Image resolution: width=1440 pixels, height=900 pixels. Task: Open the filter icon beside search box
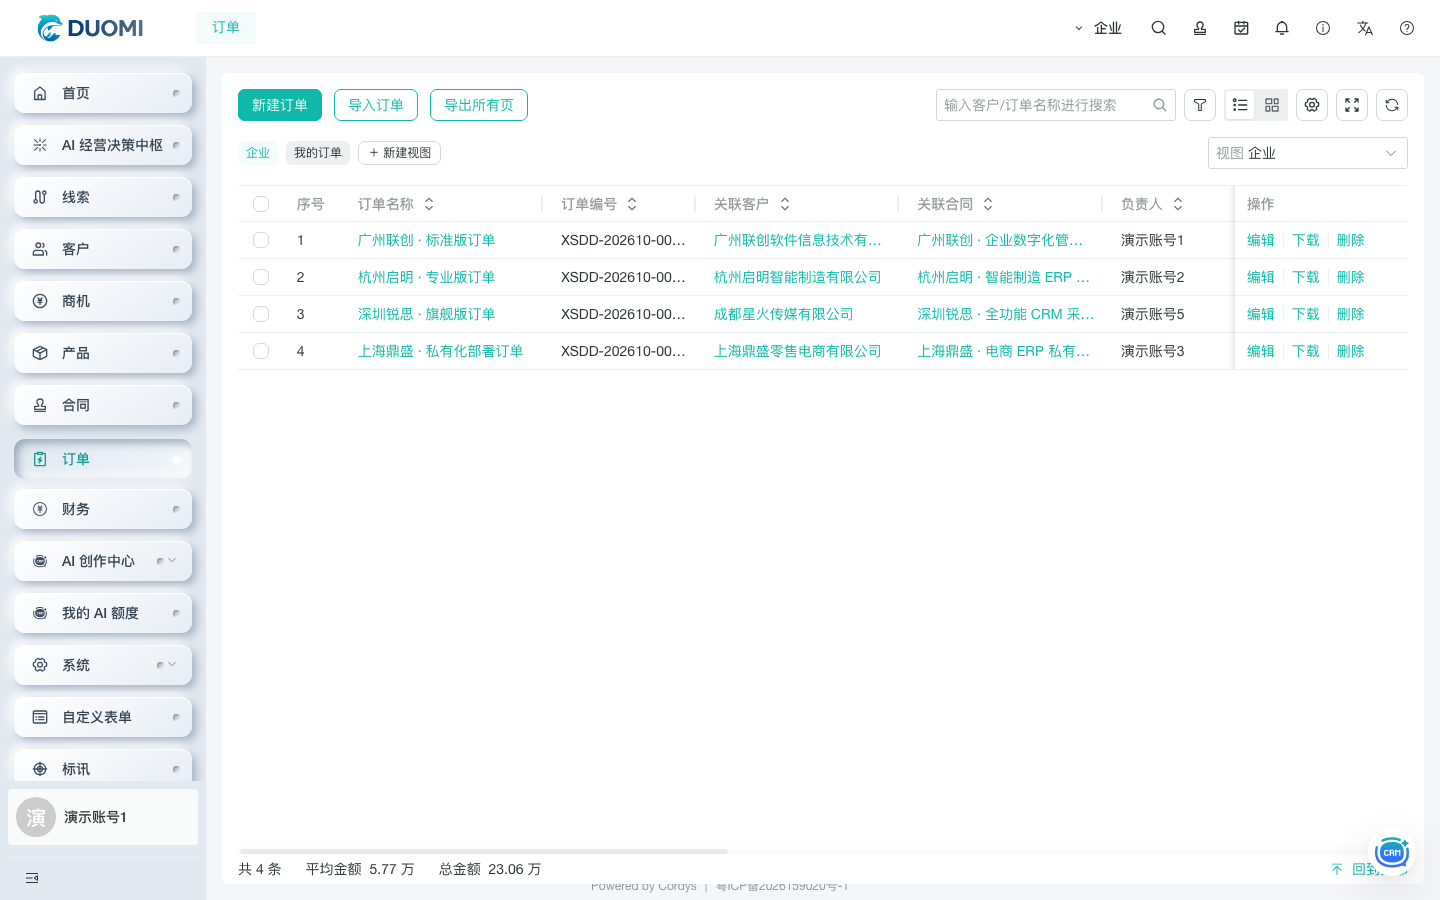tap(1200, 105)
